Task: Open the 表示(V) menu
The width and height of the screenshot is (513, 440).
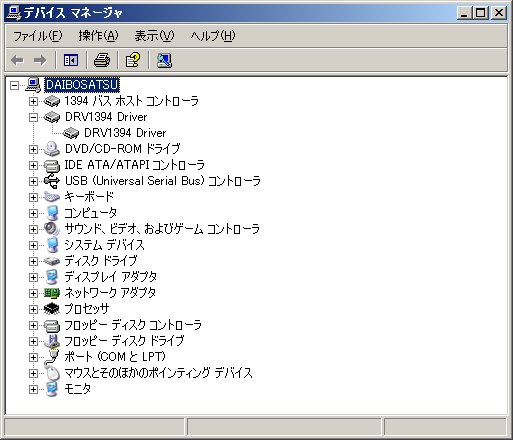Action: point(154,36)
